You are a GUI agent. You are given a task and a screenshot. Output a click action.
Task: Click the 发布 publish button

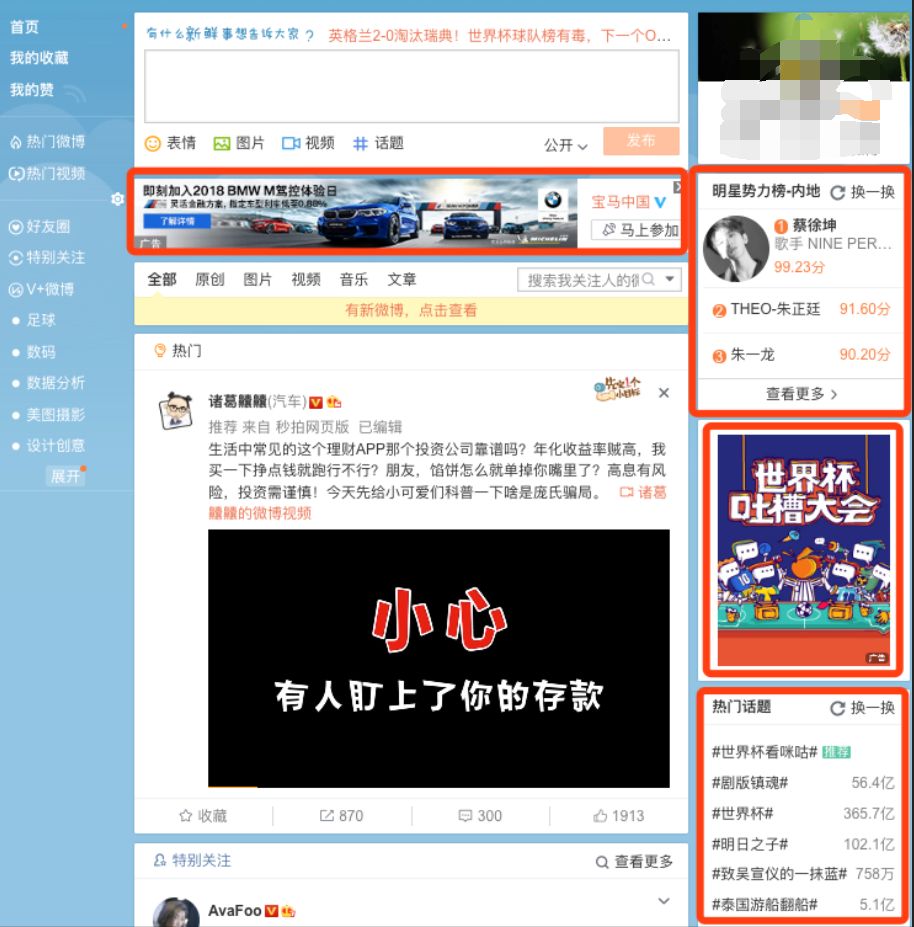coord(640,142)
